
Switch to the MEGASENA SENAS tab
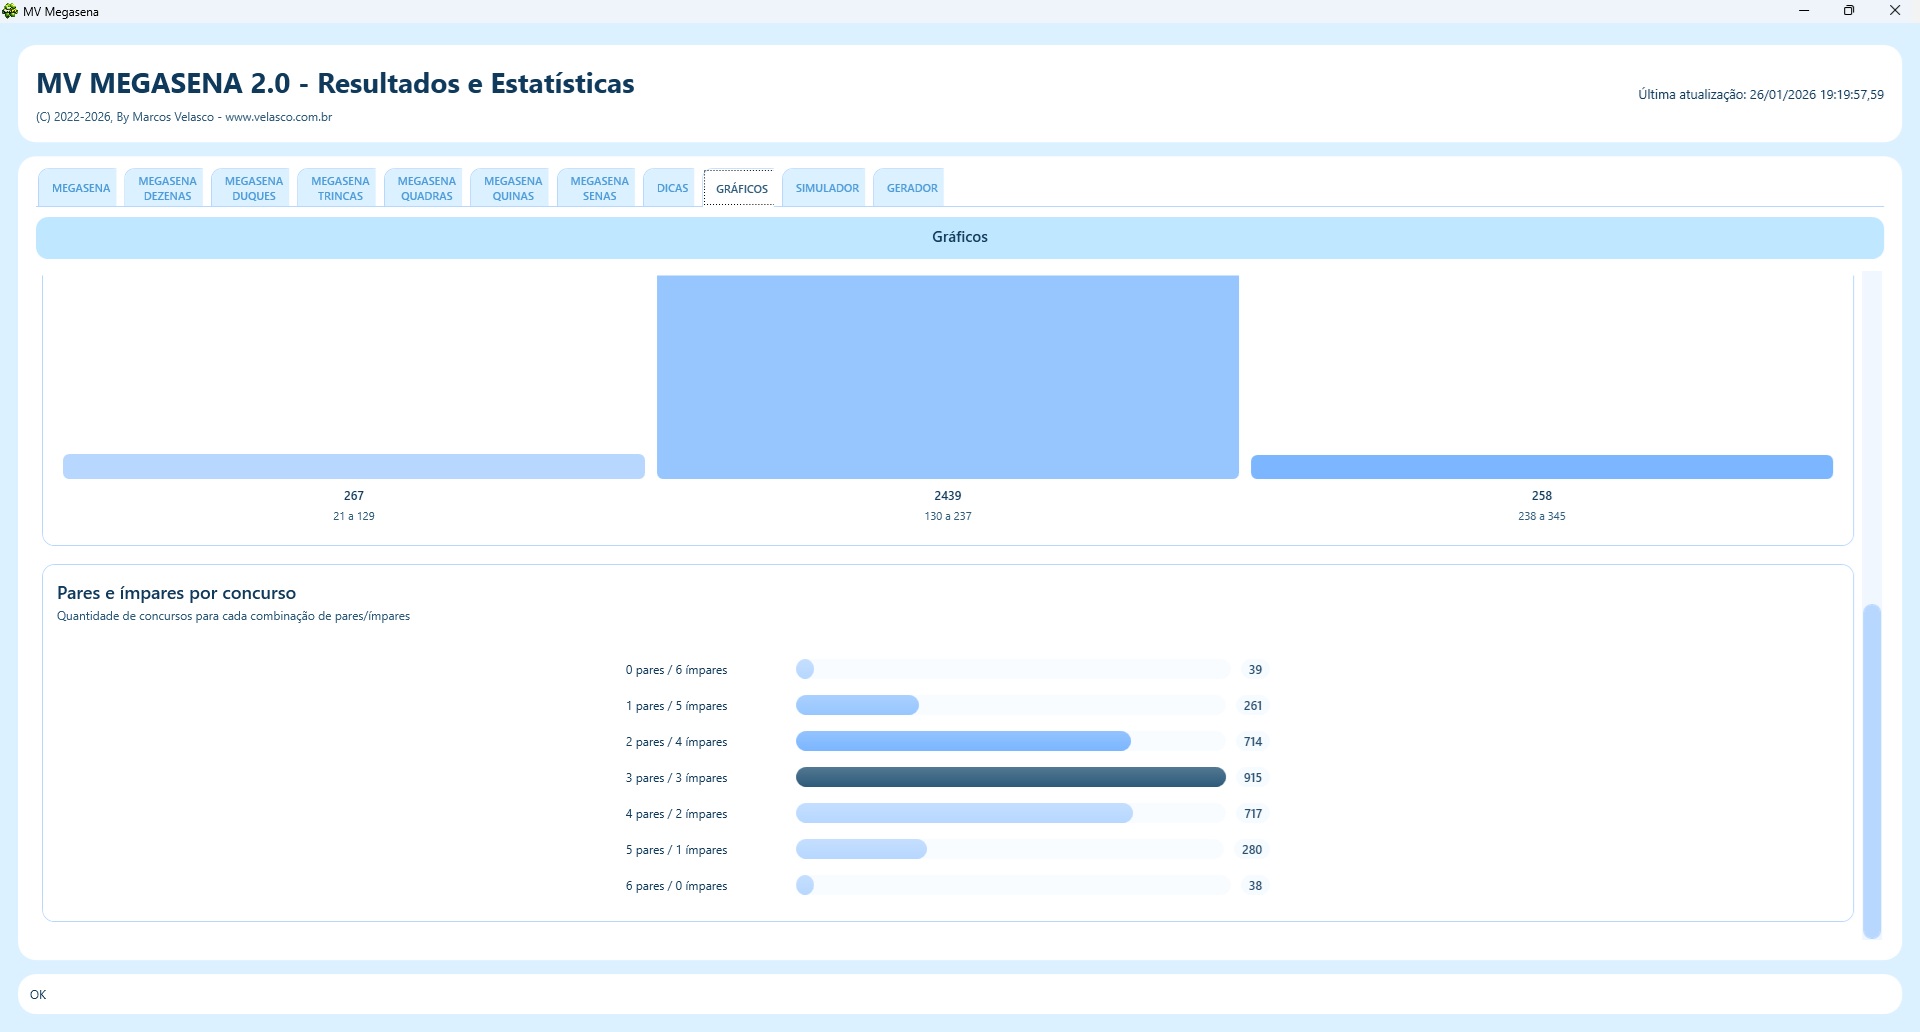(599, 188)
